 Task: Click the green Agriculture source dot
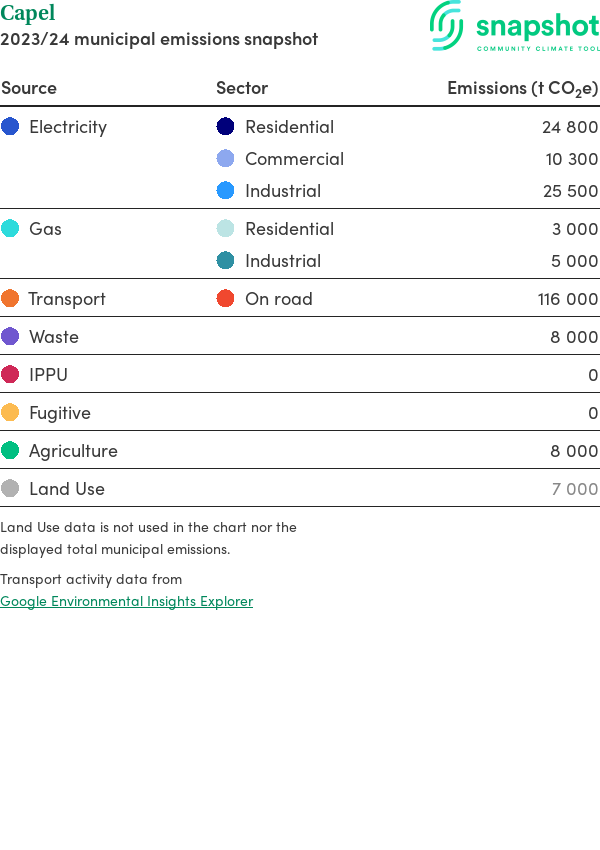[10, 451]
